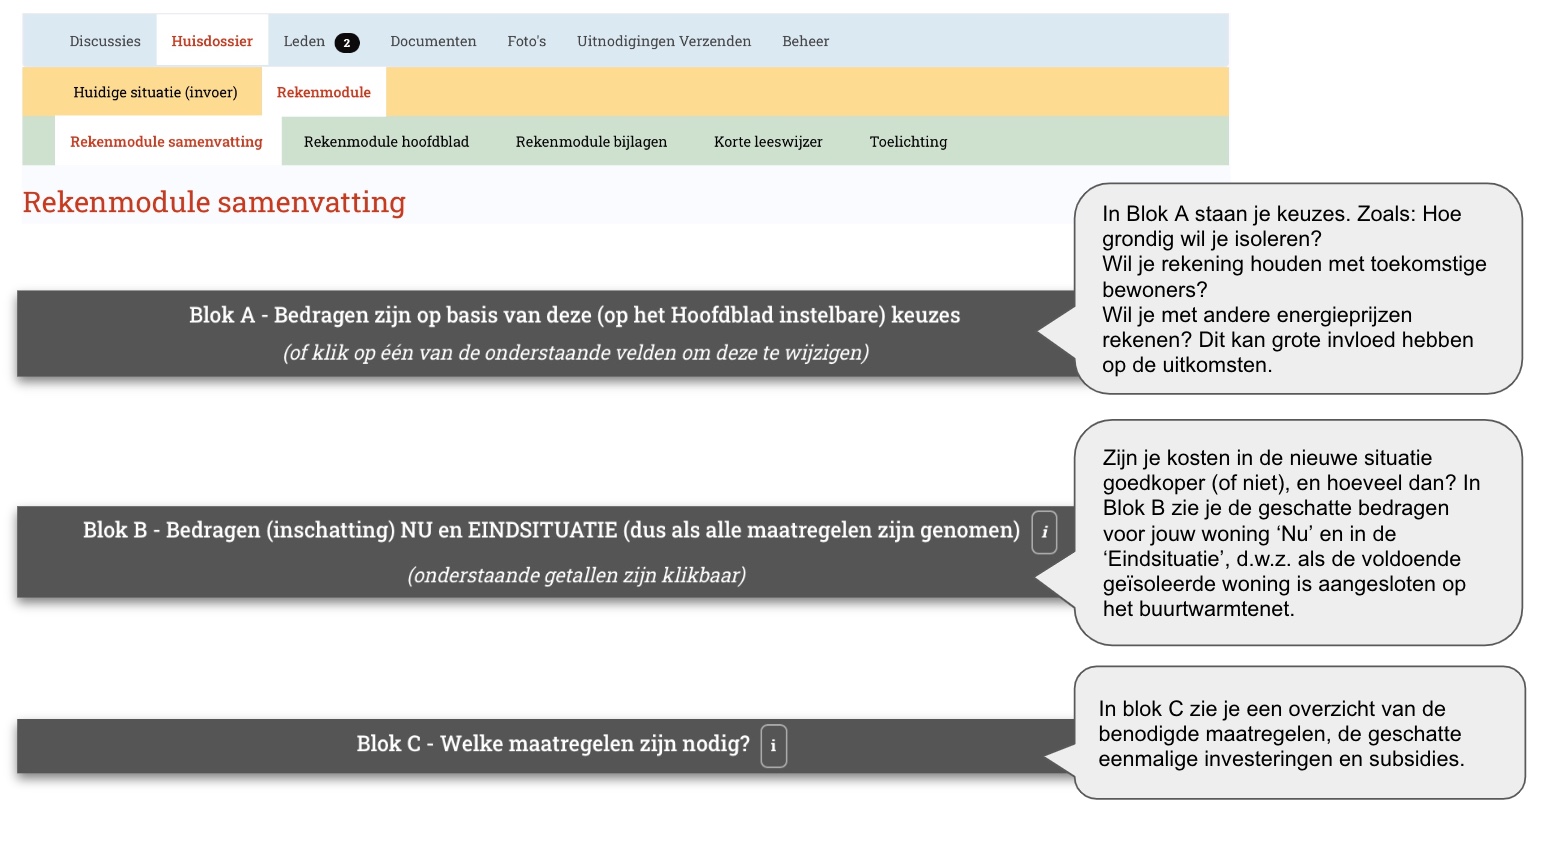
Task: Open Rekenmodule samenvatting tab
Action: 166,141
